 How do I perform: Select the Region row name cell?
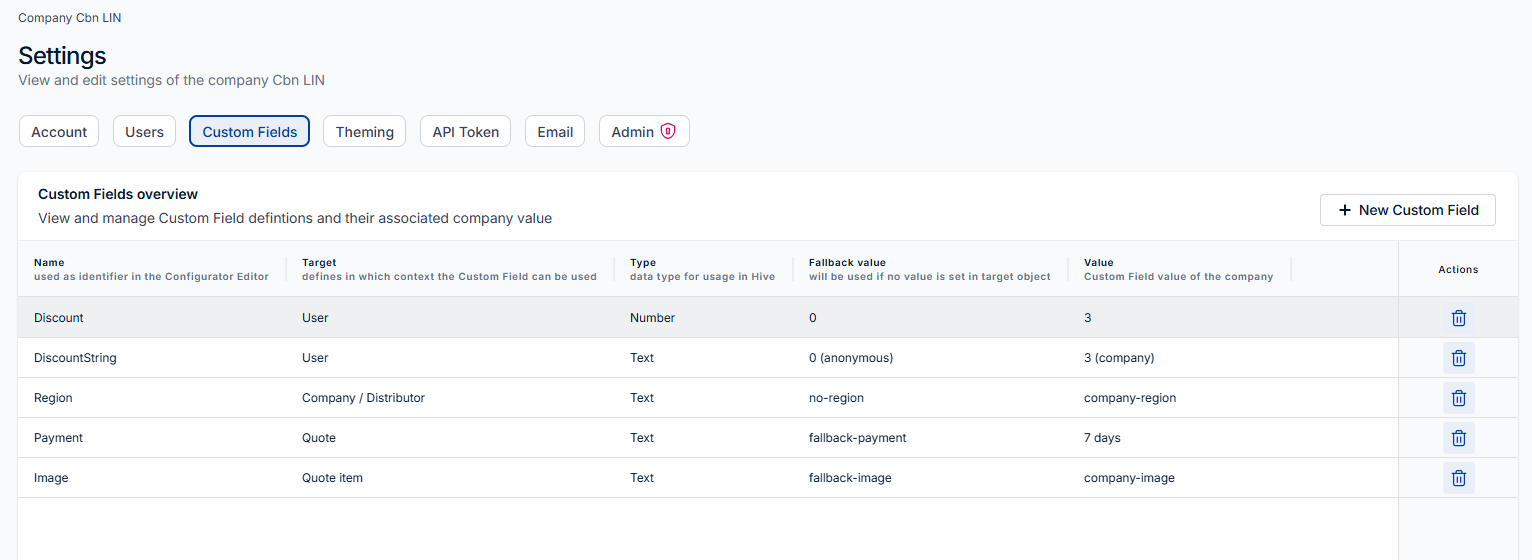(54, 398)
